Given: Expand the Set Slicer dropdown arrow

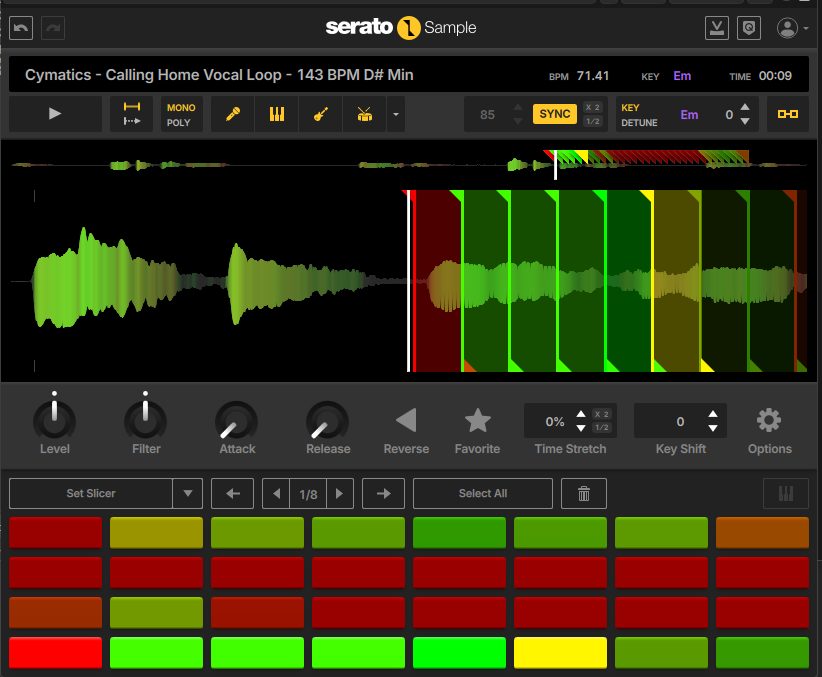Looking at the screenshot, I should (x=188, y=493).
